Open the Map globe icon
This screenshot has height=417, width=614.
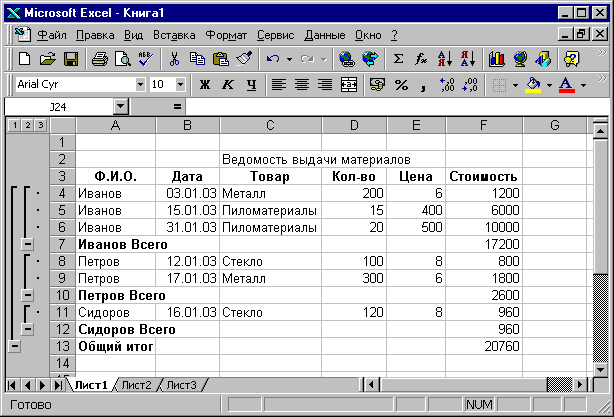click(x=520, y=60)
